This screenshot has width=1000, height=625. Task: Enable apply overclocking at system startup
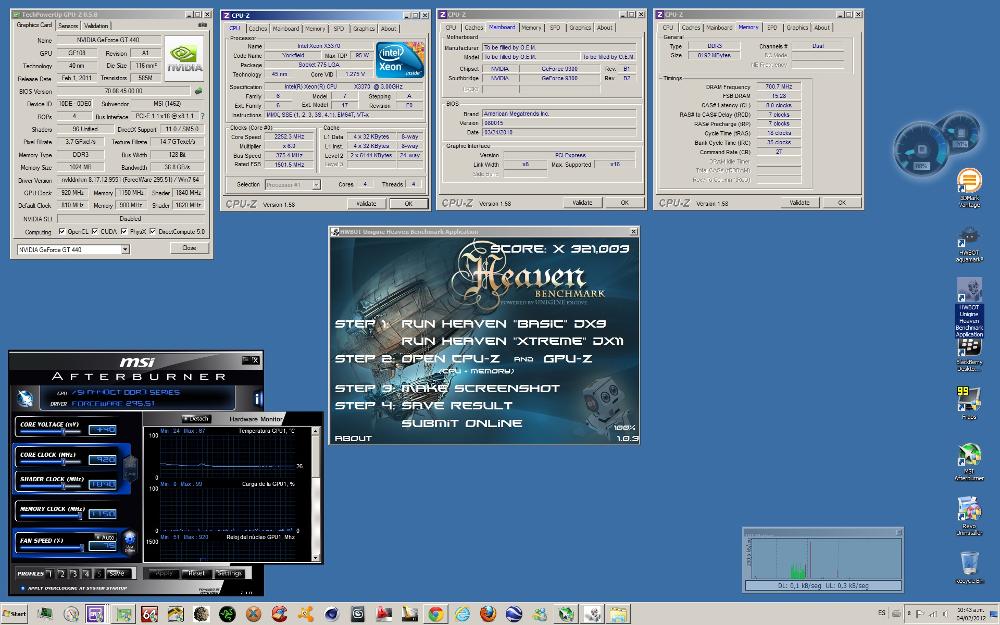pos(23,588)
